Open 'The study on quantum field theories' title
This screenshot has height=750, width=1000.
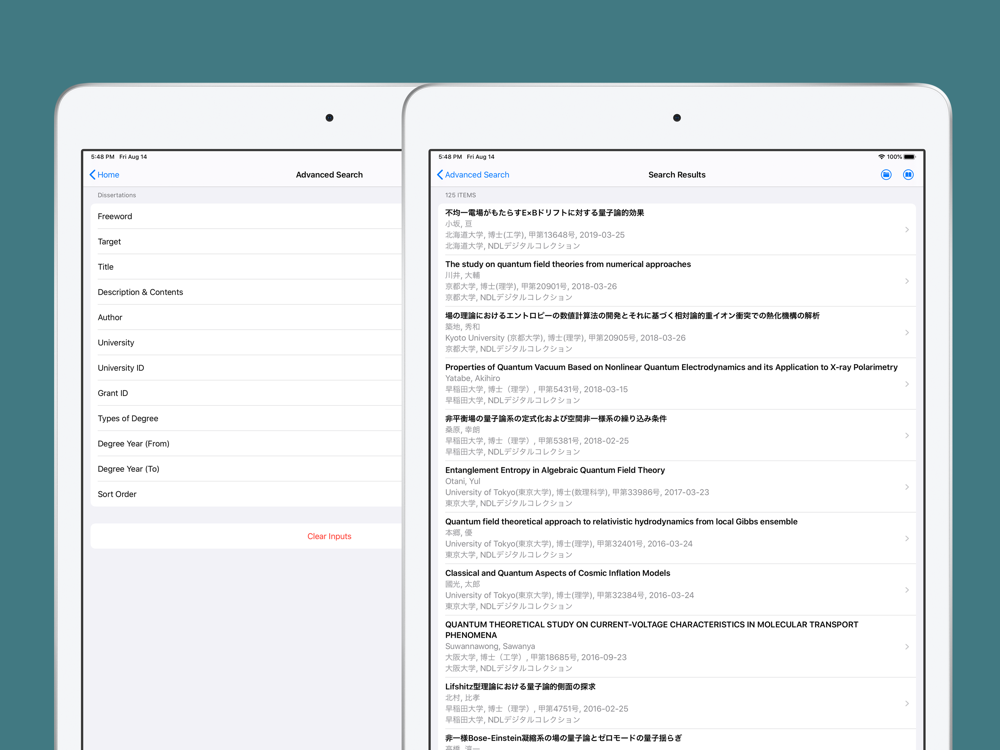point(568,264)
